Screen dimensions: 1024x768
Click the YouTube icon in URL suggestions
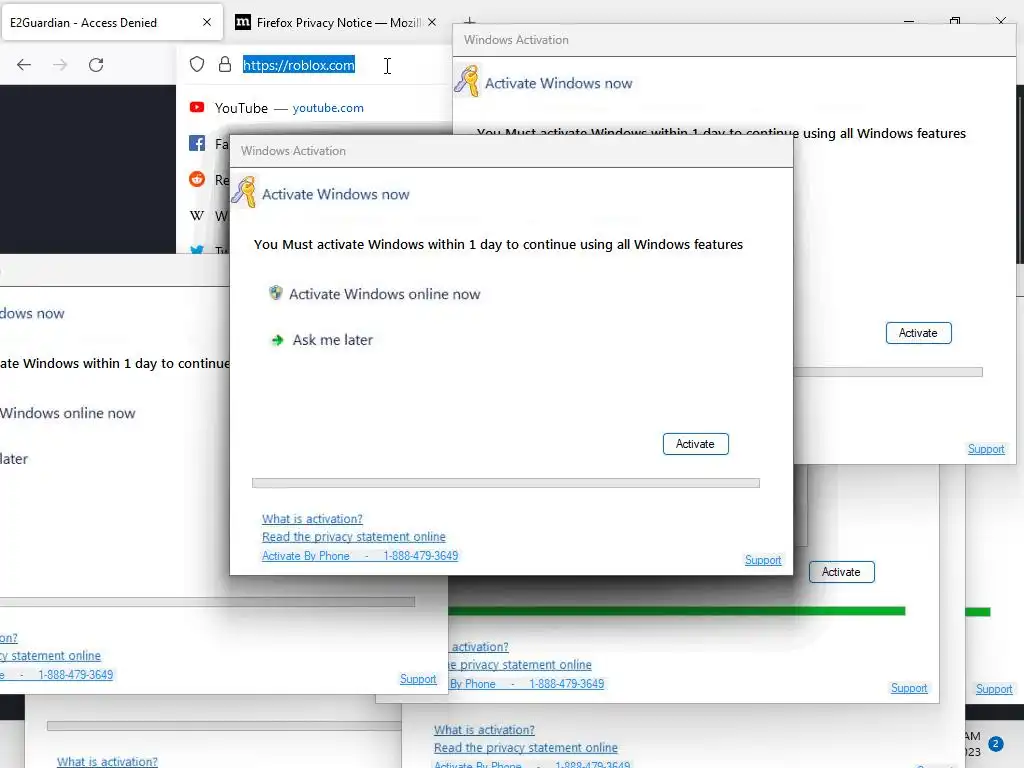[197, 107]
